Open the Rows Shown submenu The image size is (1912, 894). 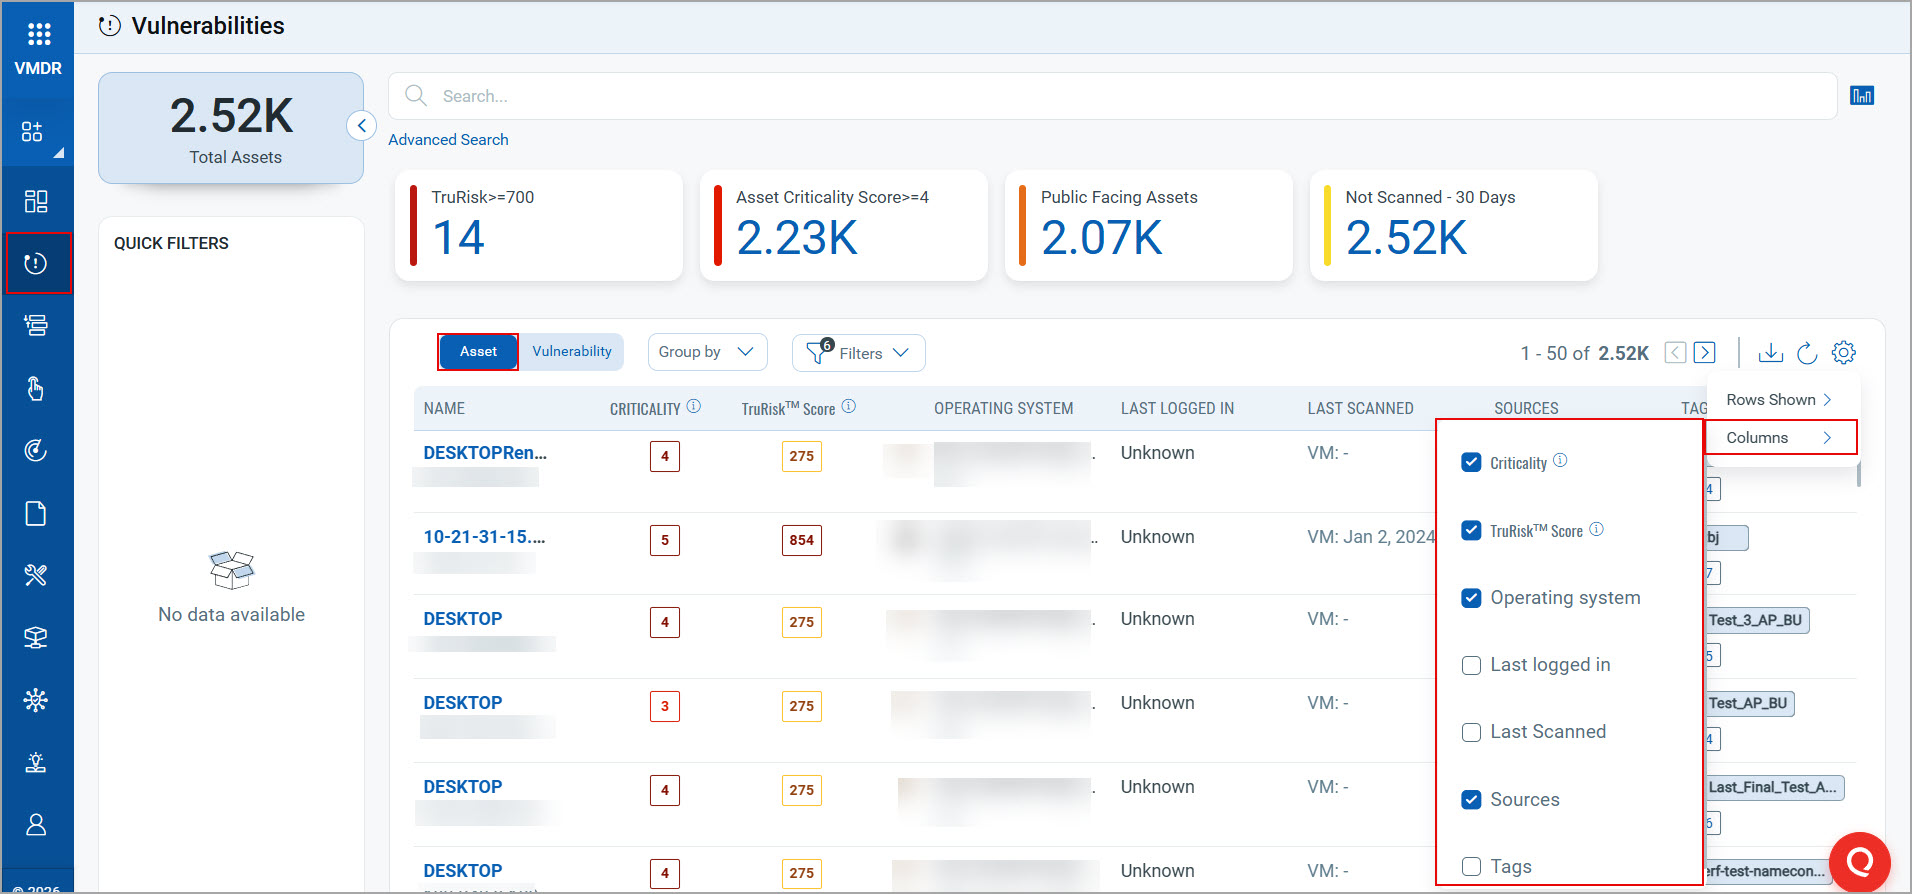point(1779,400)
